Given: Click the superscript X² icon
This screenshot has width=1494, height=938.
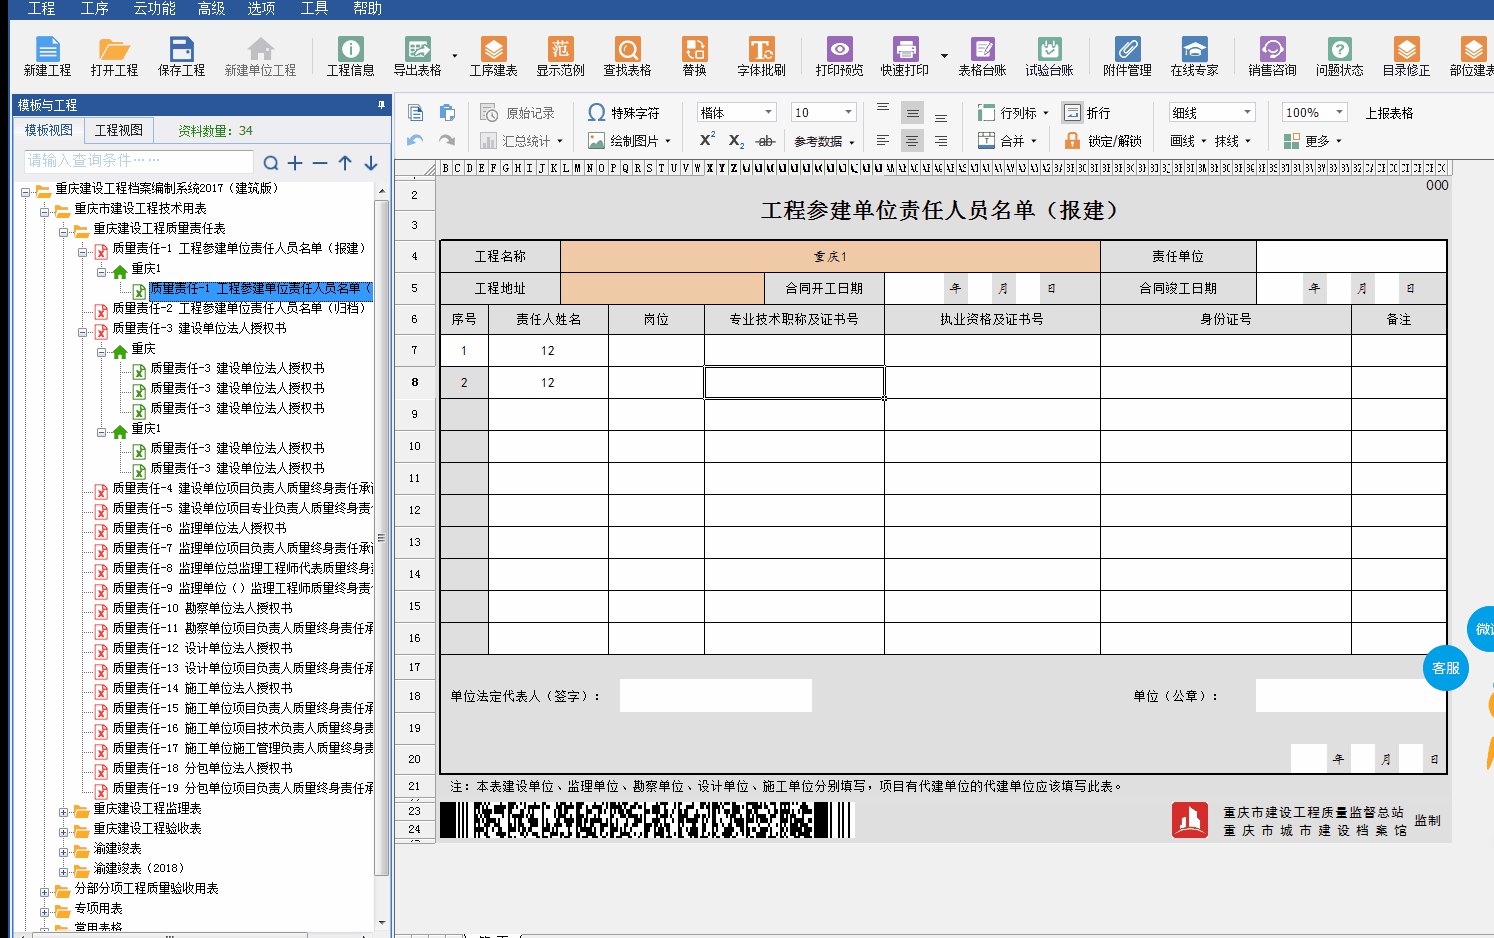Looking at the screenshot, I should tap(707, 140).
